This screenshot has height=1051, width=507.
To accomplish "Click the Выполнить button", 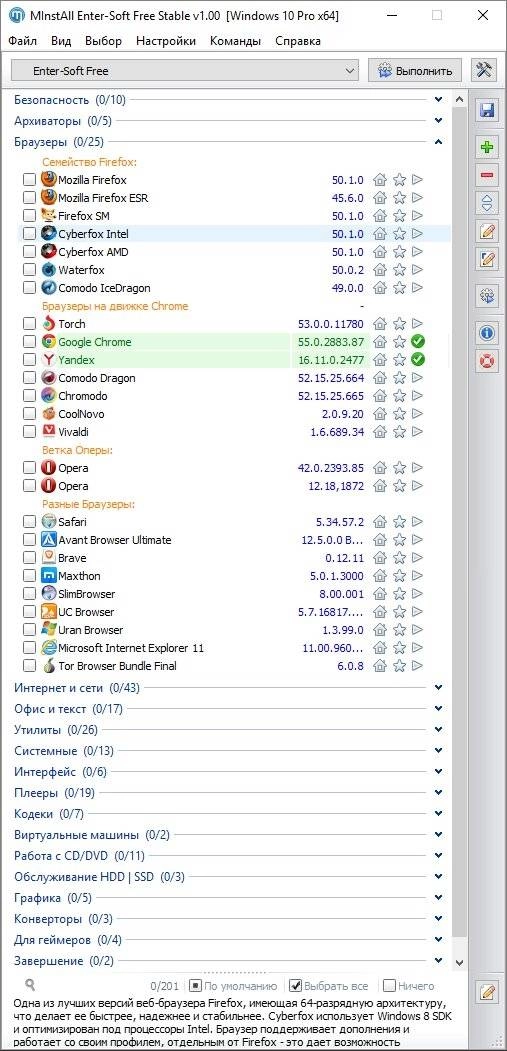I will [415, 70].
